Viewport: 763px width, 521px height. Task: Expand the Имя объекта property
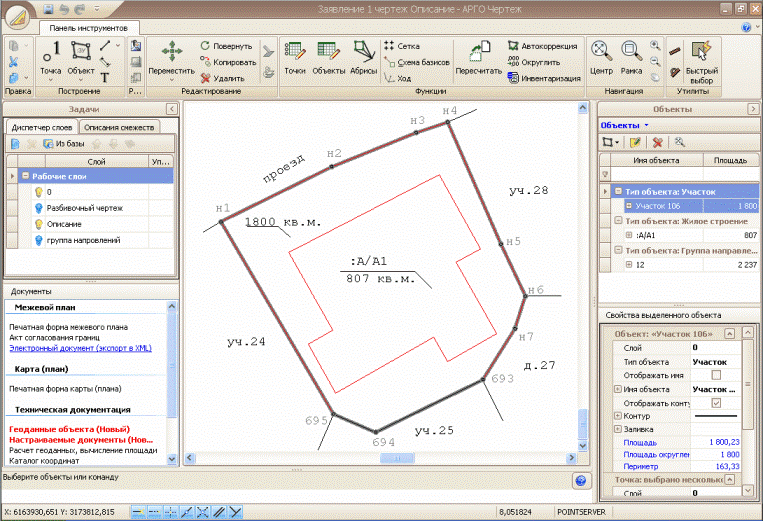click(618, 389)
